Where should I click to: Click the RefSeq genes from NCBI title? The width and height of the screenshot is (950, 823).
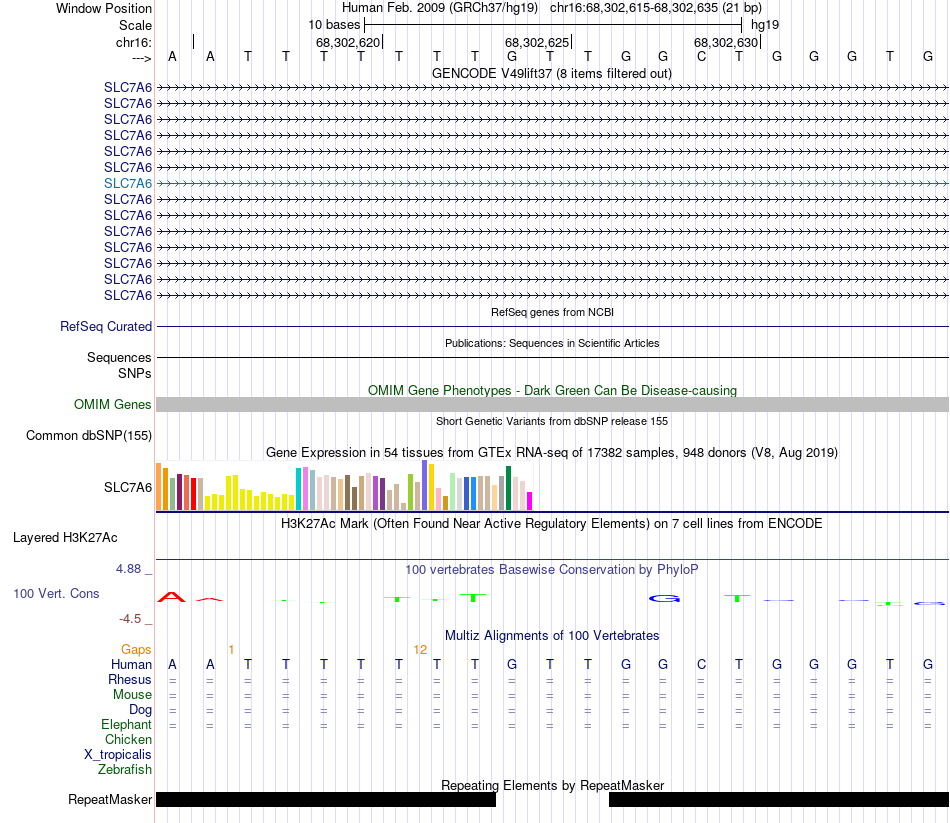(x=552, y=312)
